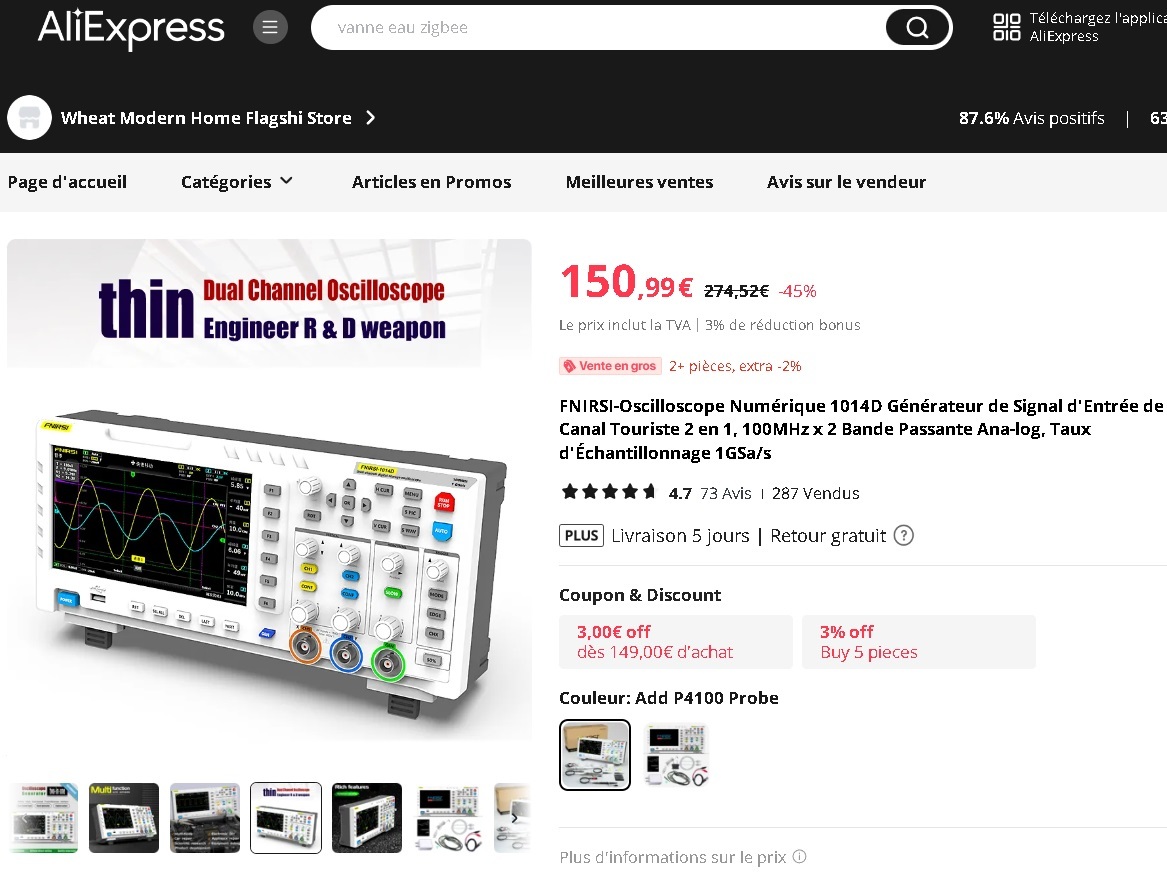Click the search field containing vanne eau zigbee
The height and width of the screenshot is (873, 1167).
pyautogui.click(x=598, y=28)
